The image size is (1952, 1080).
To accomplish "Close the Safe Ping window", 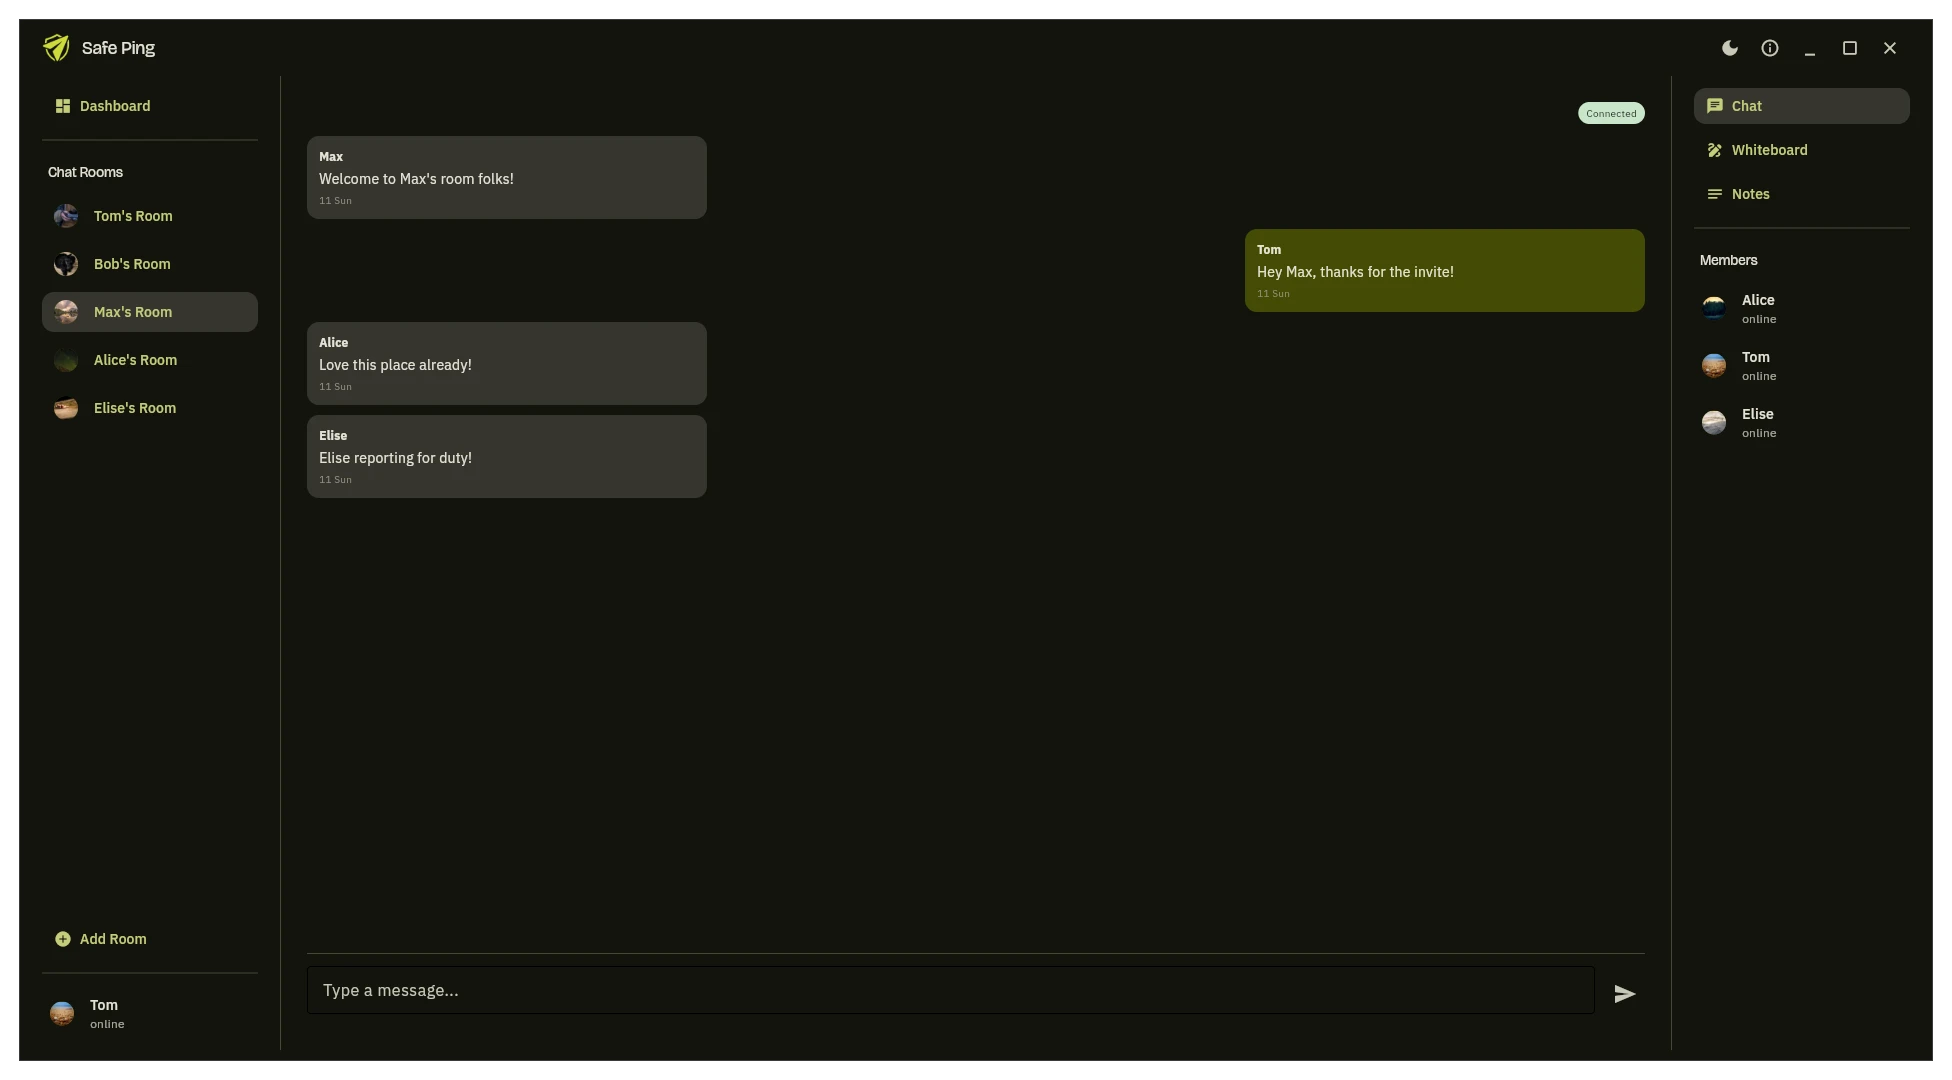I will [1890, 48].
